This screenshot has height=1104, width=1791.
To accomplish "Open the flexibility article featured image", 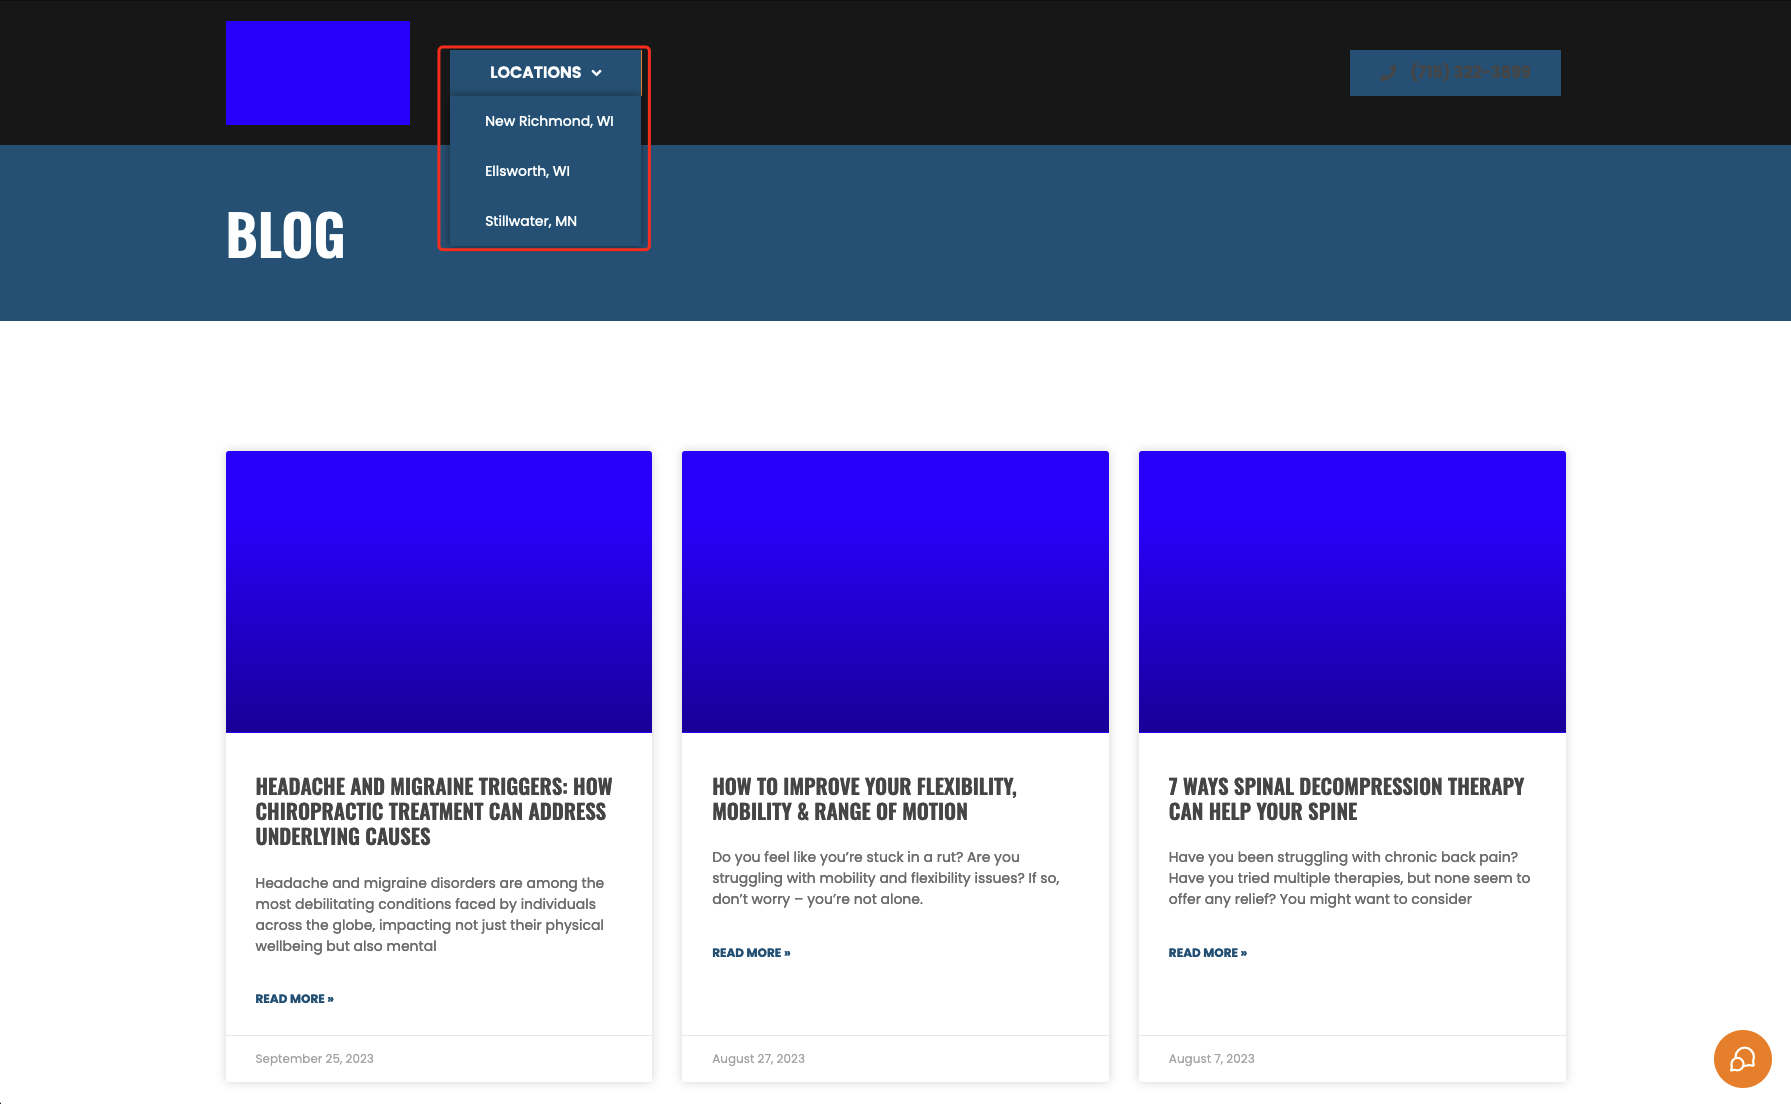I will (x=895, y=591).
